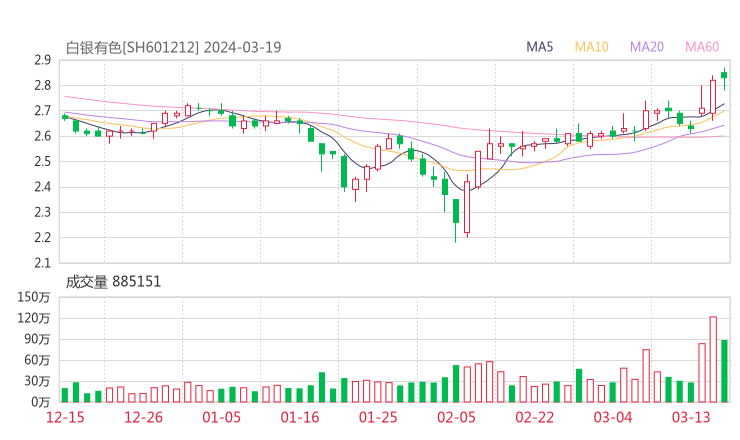Click the final green candlestick near 2.85
This screenshot has height=440, width=740.
(x=724, y=78)
